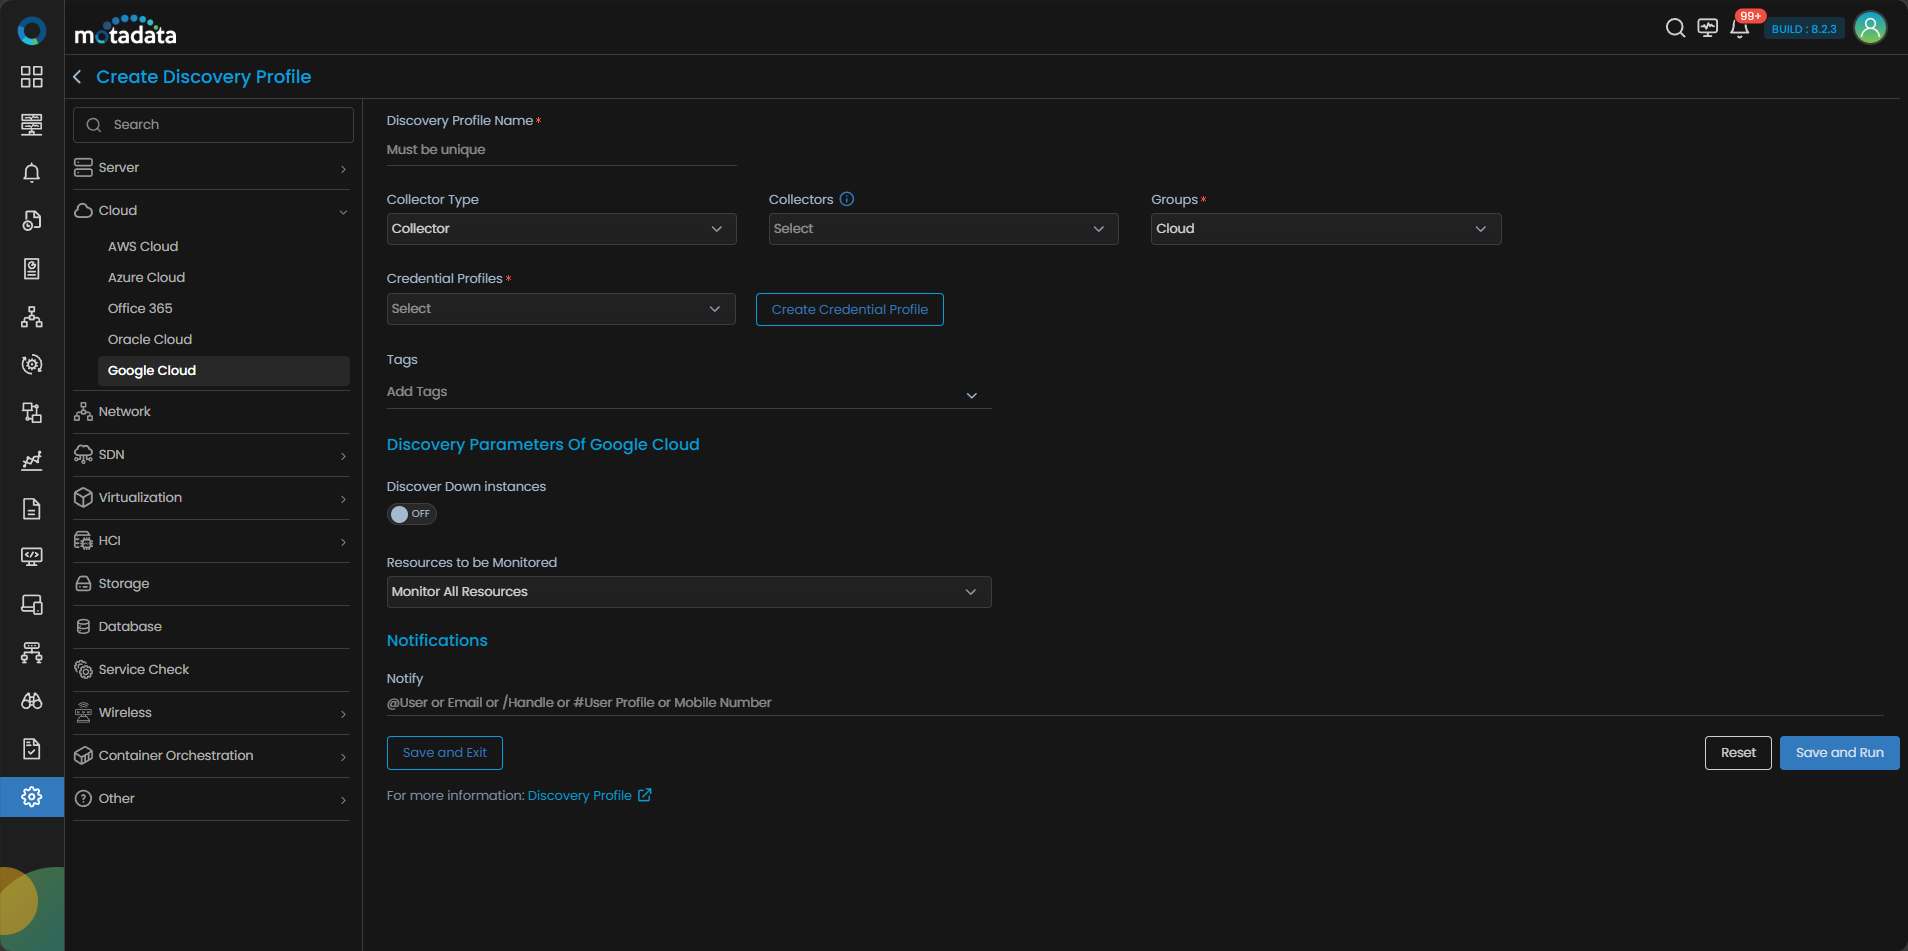Viewport: 1908px width, 951px height.
Task: Click external link icon next to Discovery Profile
Action: 645,795
